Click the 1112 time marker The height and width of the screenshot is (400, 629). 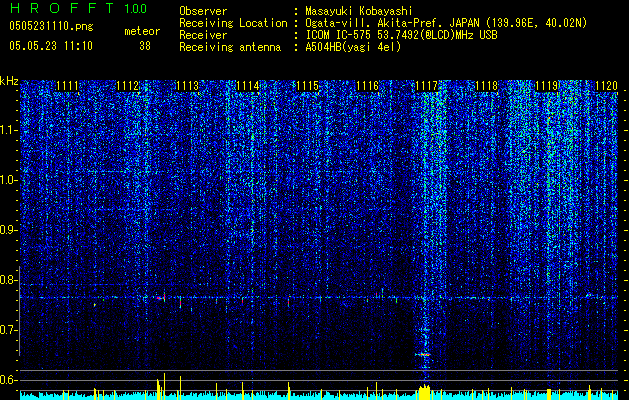[x=128, y=86]
